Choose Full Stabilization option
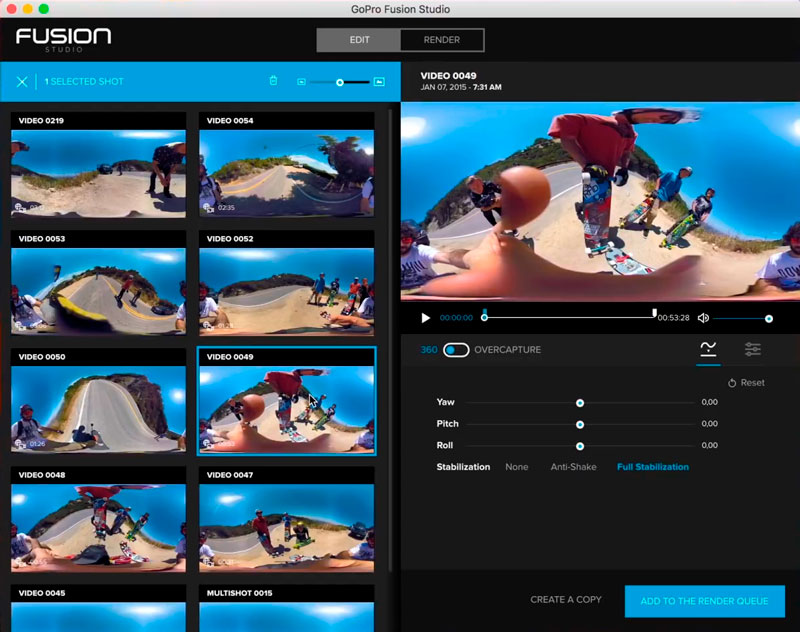 tap(652, 467)
